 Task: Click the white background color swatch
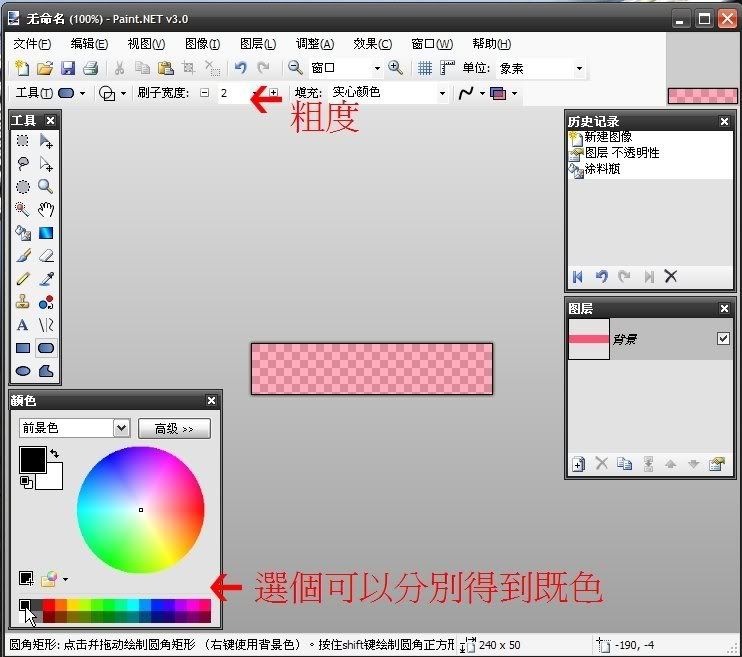pyautogui.click(x=53, y=480)
